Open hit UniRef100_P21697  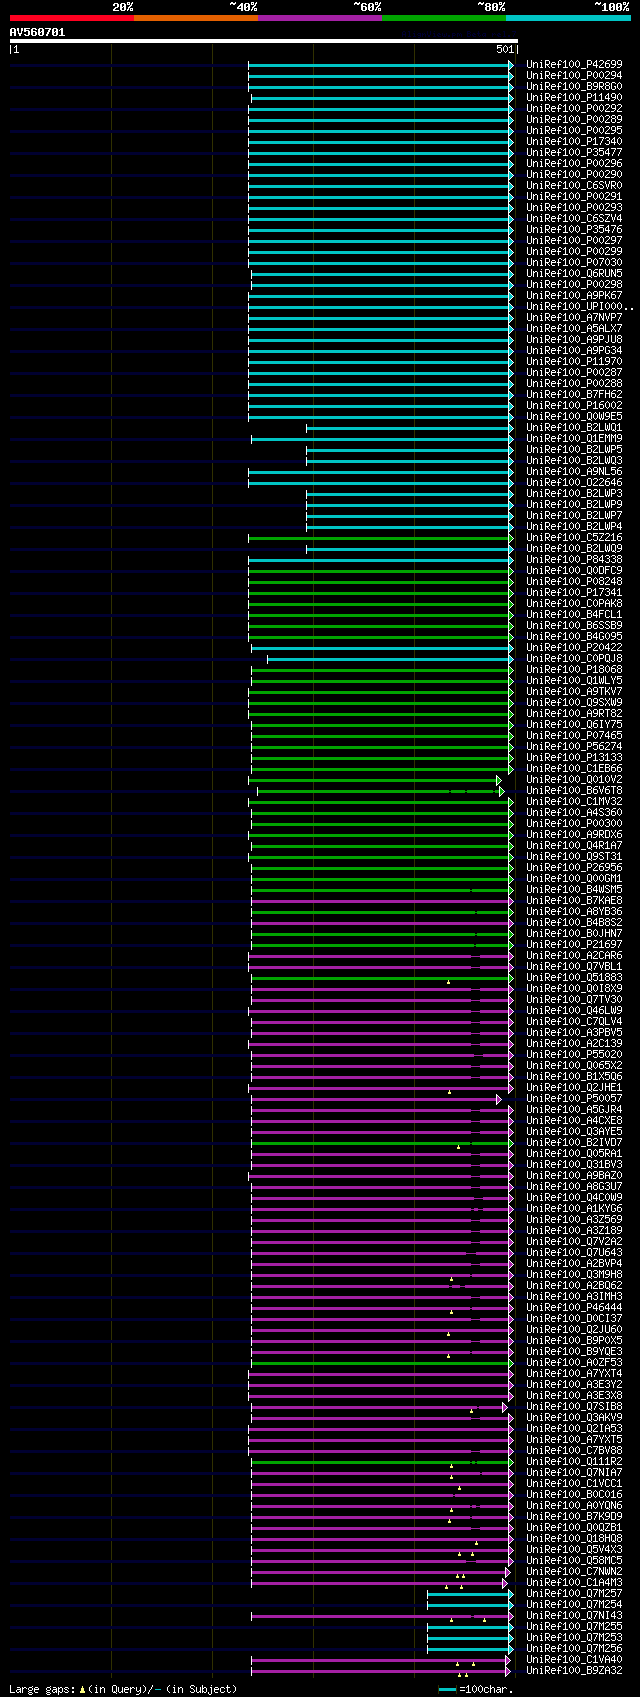pos(574,944)
